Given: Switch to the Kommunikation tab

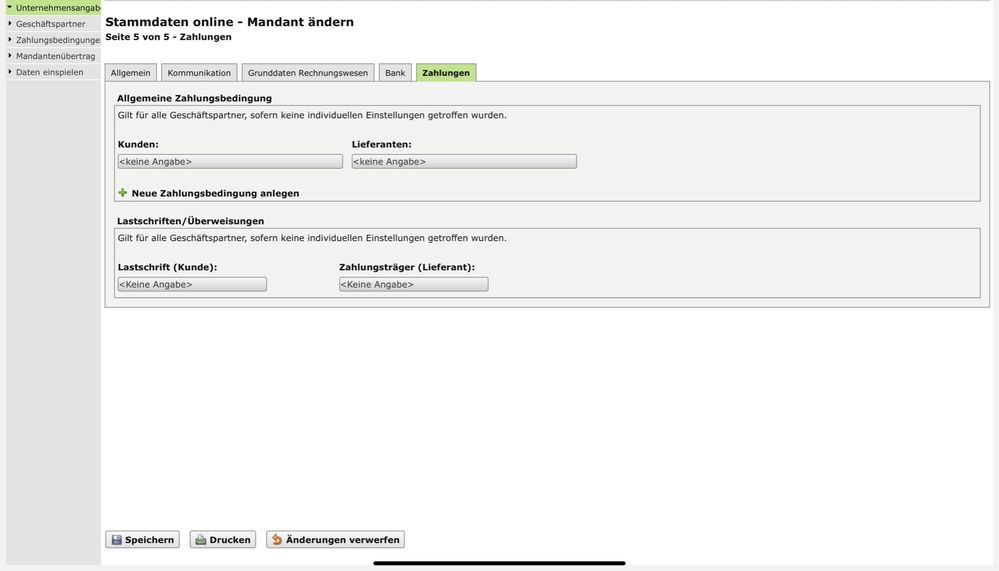Looking at the screenshot, I should [199, 73].
